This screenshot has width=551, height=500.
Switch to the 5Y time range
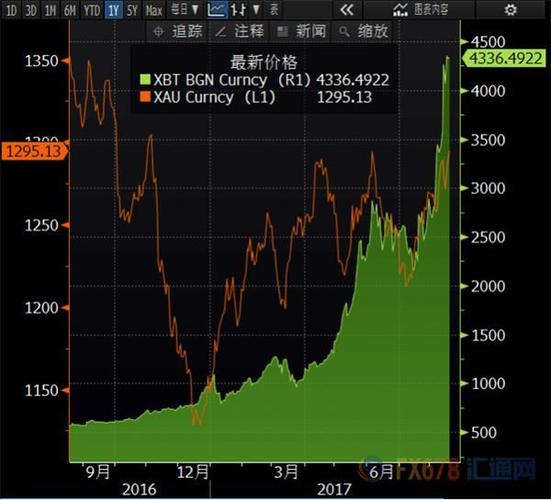[x=132, y=11]
